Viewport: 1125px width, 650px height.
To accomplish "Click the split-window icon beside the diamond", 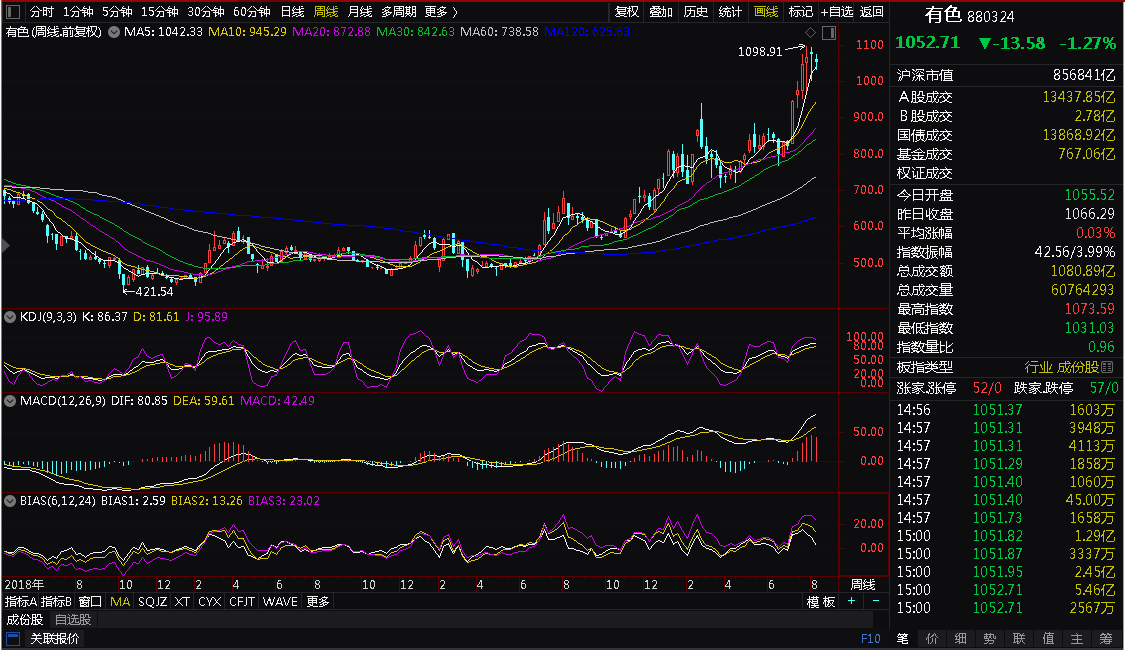I will [x=829, y=32].
